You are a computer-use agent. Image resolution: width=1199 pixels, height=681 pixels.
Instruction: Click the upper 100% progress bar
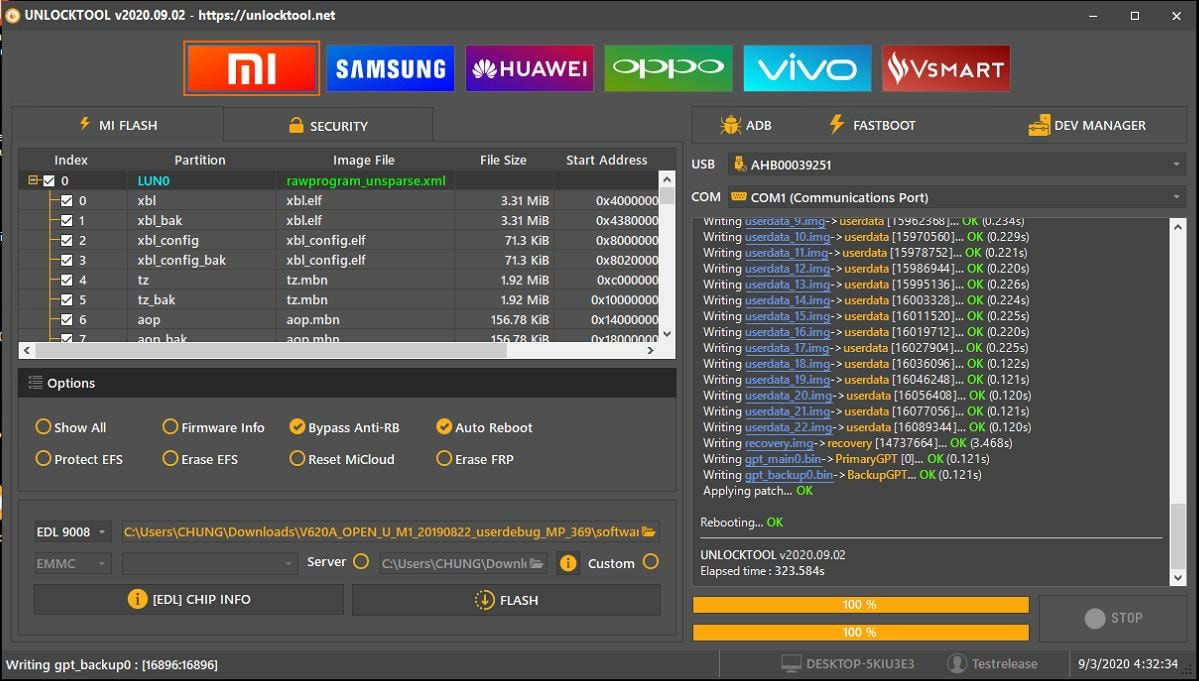click(860, 605)
